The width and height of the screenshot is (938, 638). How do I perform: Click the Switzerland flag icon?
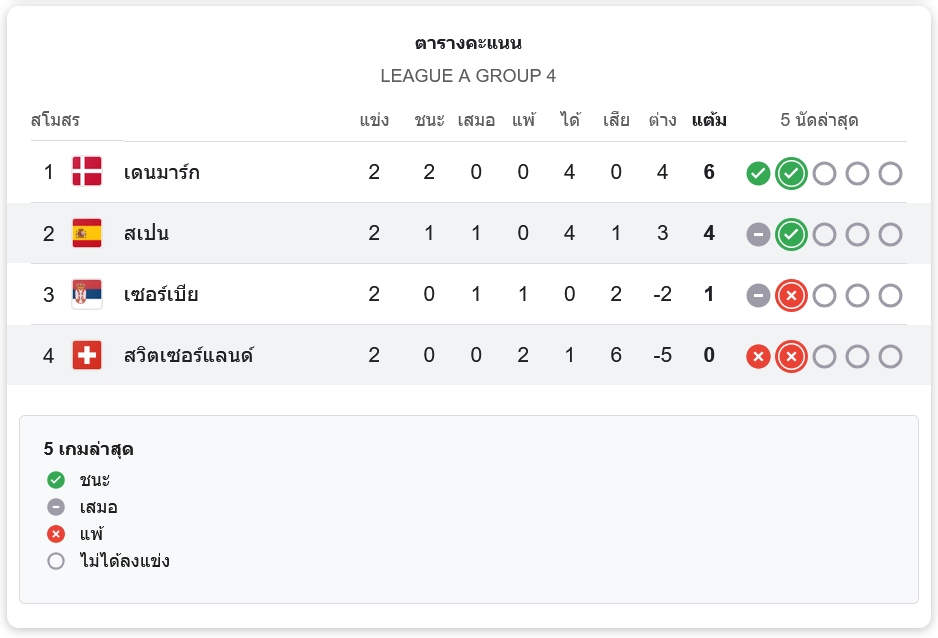point(87,355)
